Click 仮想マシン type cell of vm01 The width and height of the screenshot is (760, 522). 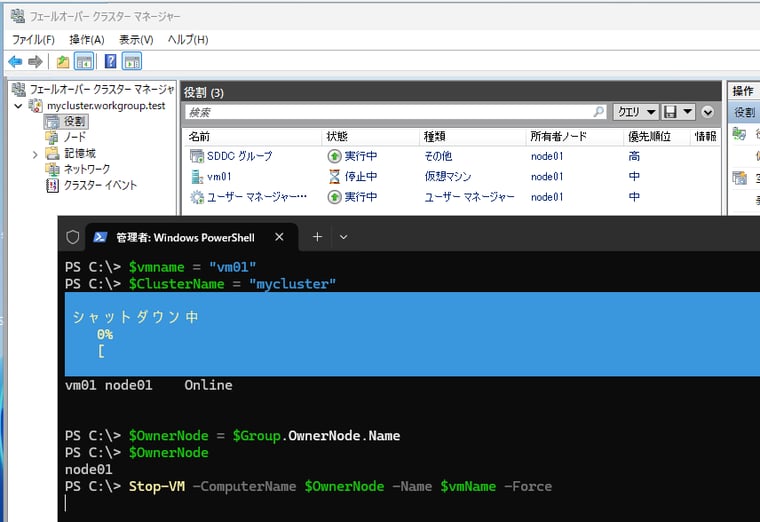(448, 176)
